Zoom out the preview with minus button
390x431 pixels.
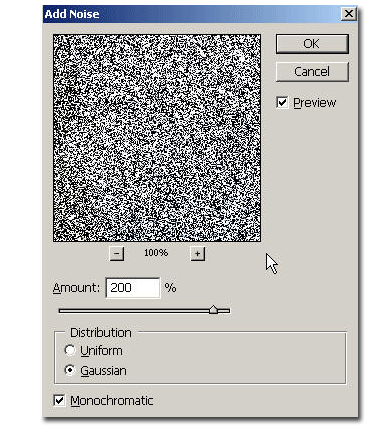(116, 253)
